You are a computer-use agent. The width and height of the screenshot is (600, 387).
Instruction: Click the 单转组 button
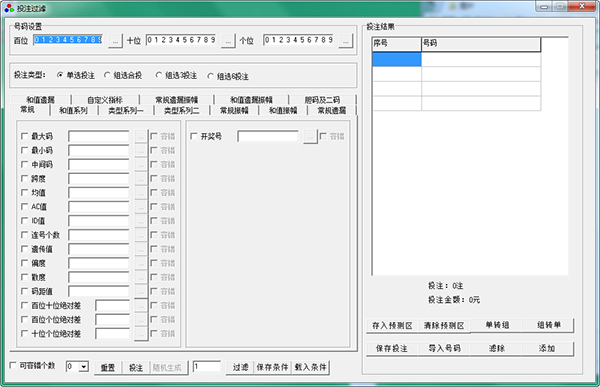pyautogui.click(x=496, y=325)
